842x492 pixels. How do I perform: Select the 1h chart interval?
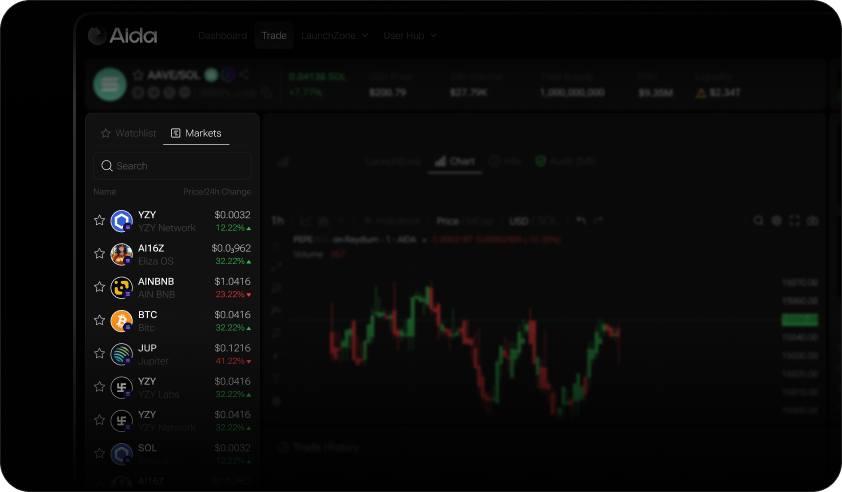coord(277,221)
